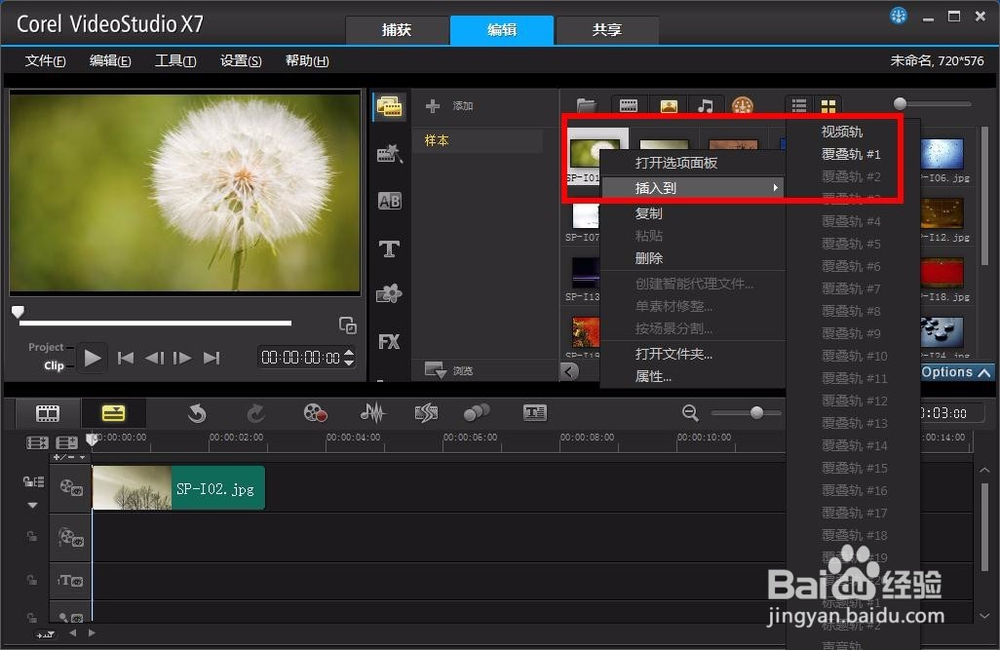Collapse the Options panel

click(x=984, y=372)
